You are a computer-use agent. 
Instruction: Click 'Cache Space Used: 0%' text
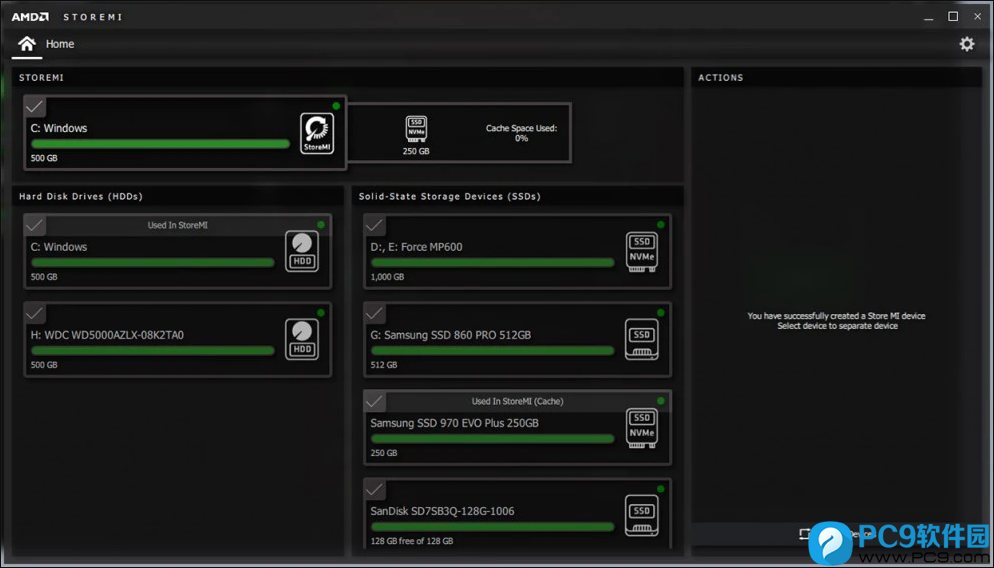point(521,133)
